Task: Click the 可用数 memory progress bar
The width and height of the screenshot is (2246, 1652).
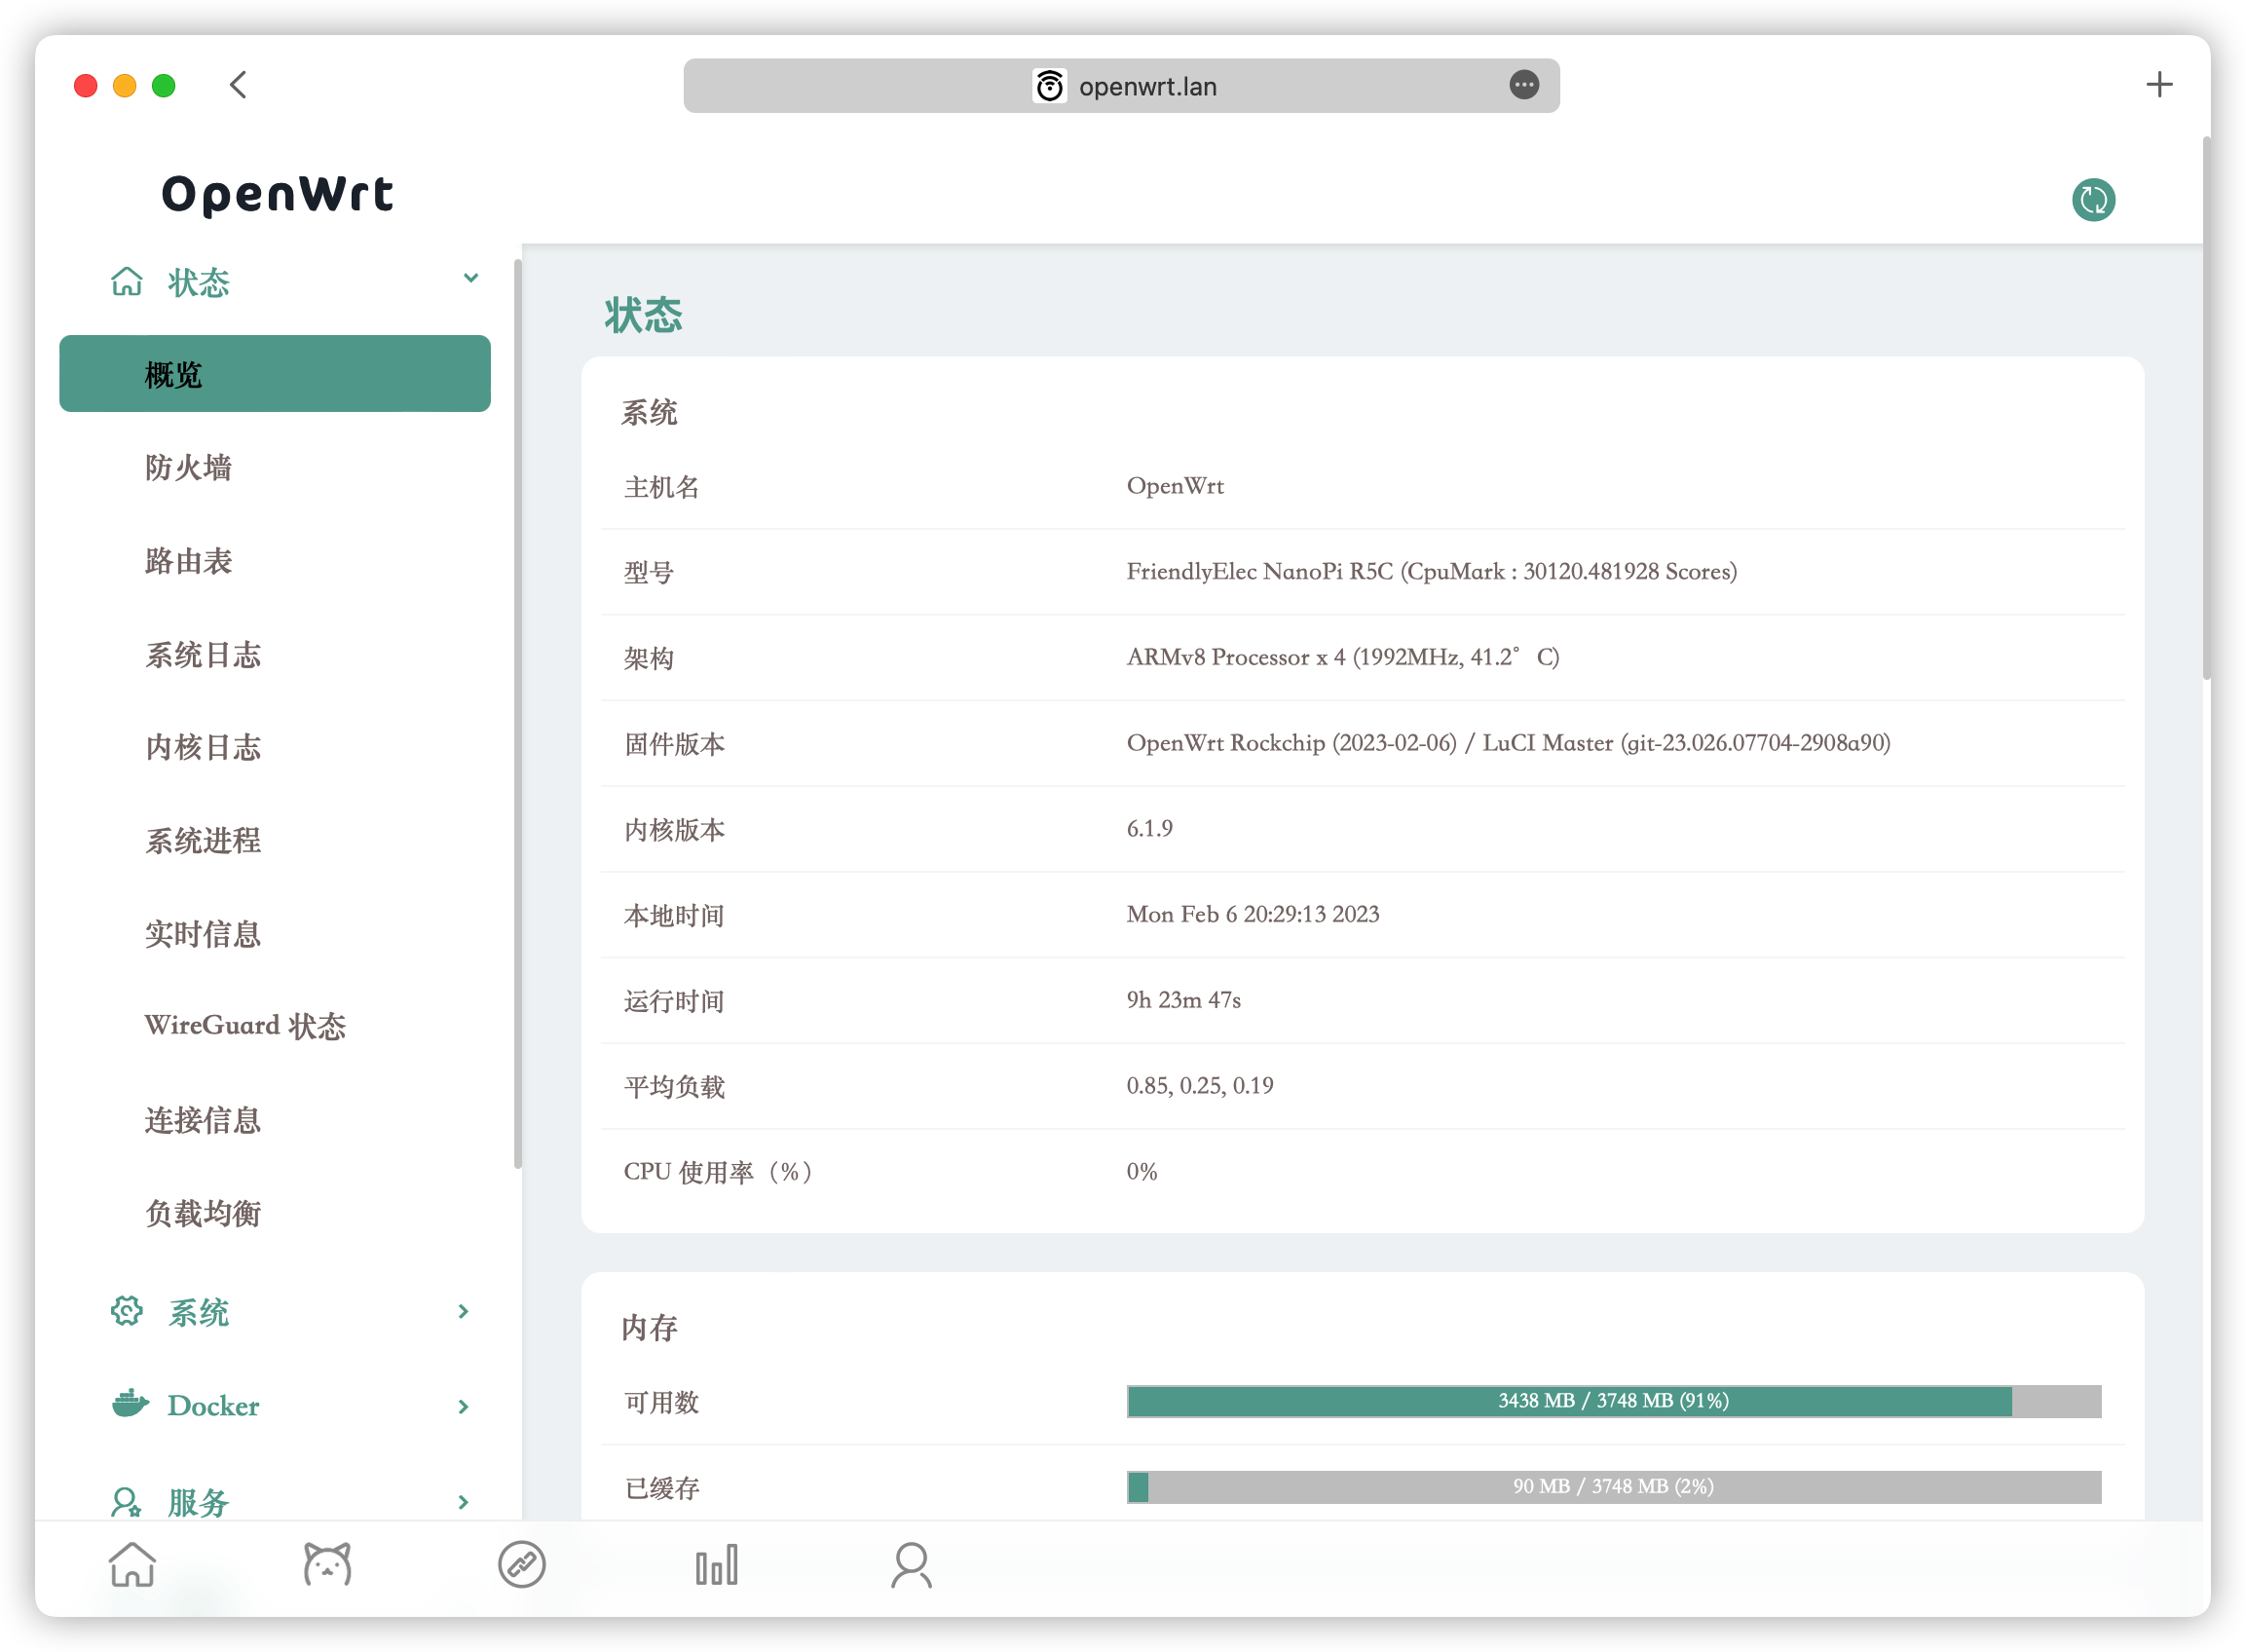Action: pyautogui.click(x=1613, y=1401)
